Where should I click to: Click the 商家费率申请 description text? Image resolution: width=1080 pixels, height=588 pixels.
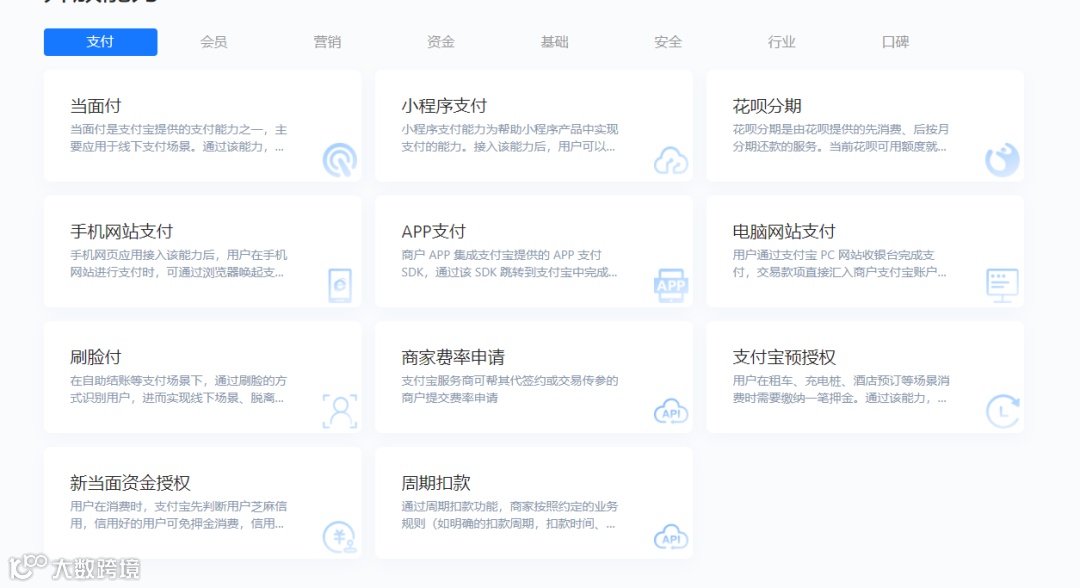510,390
